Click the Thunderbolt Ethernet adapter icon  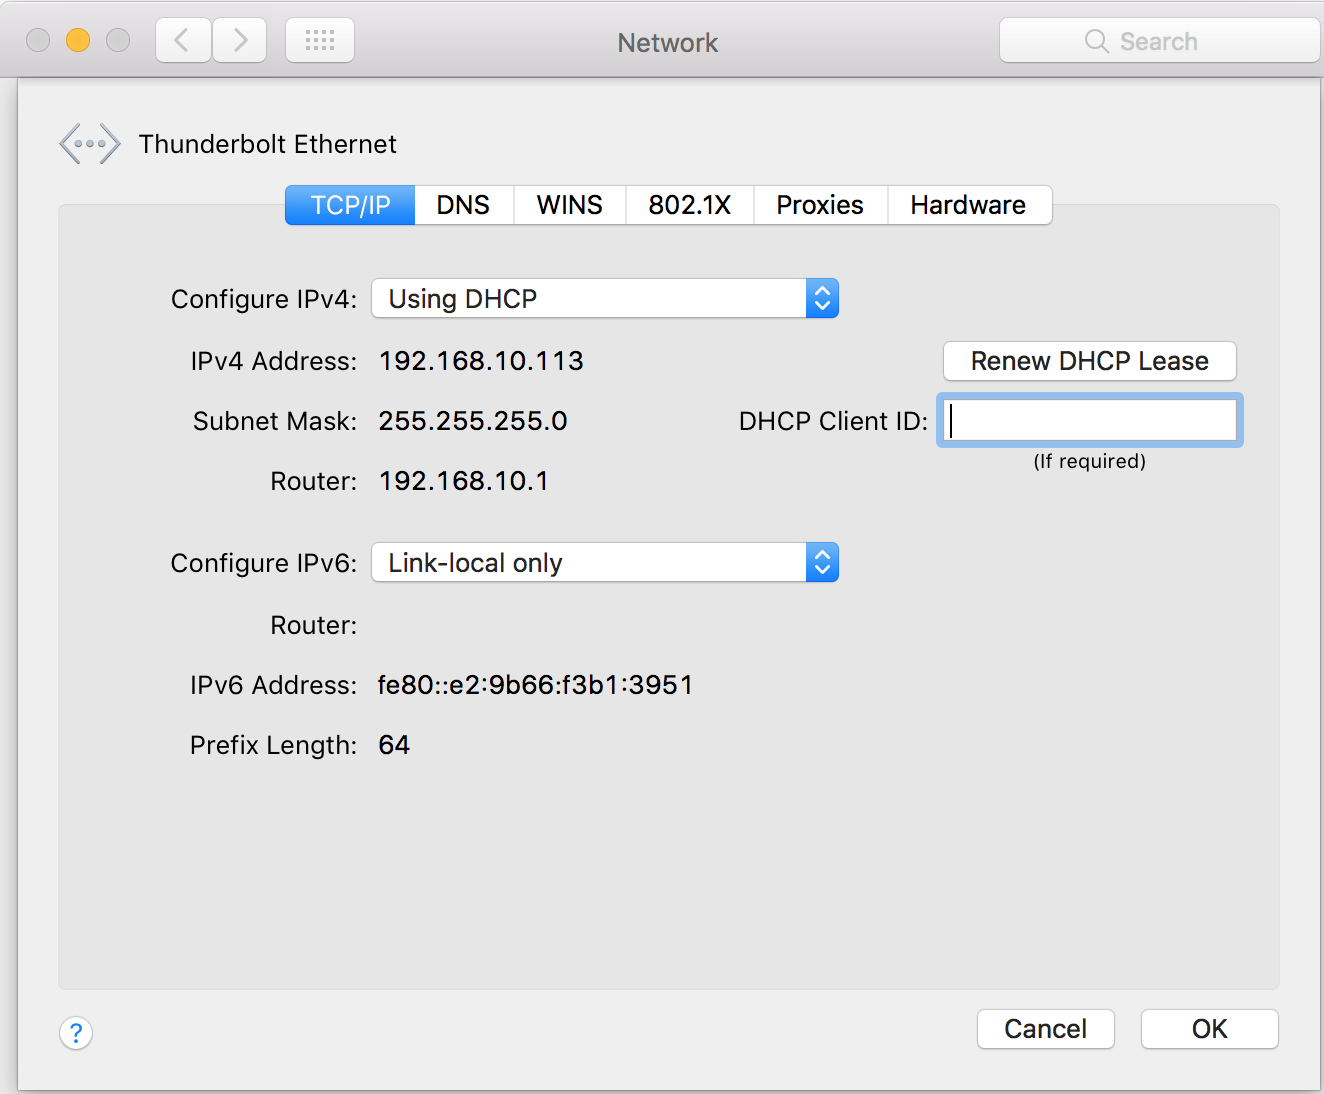(x=89, y=143)
